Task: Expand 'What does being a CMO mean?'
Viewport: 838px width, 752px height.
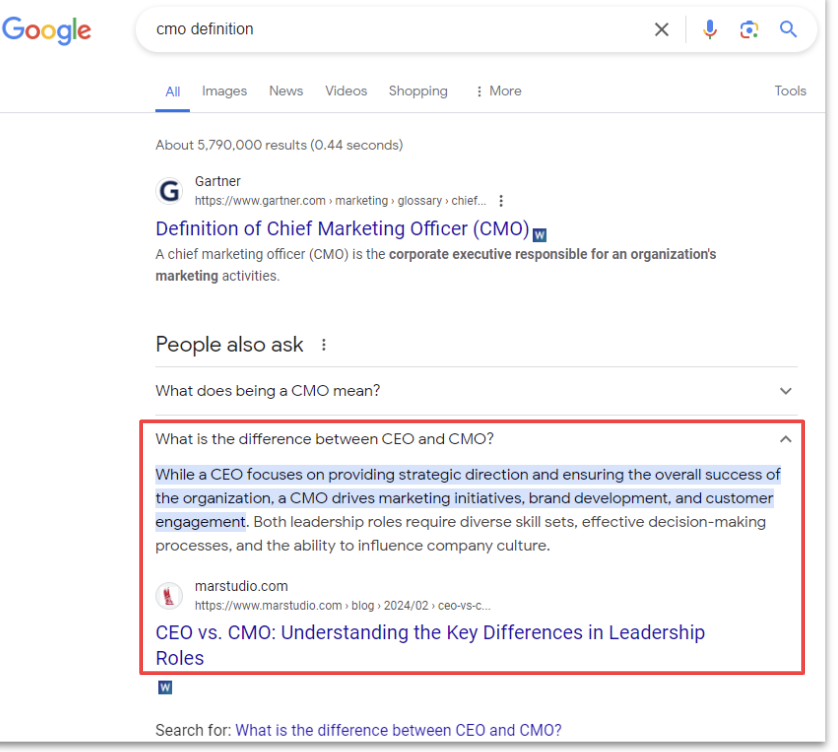Action: pyautogui.click(x=476, y=391)
